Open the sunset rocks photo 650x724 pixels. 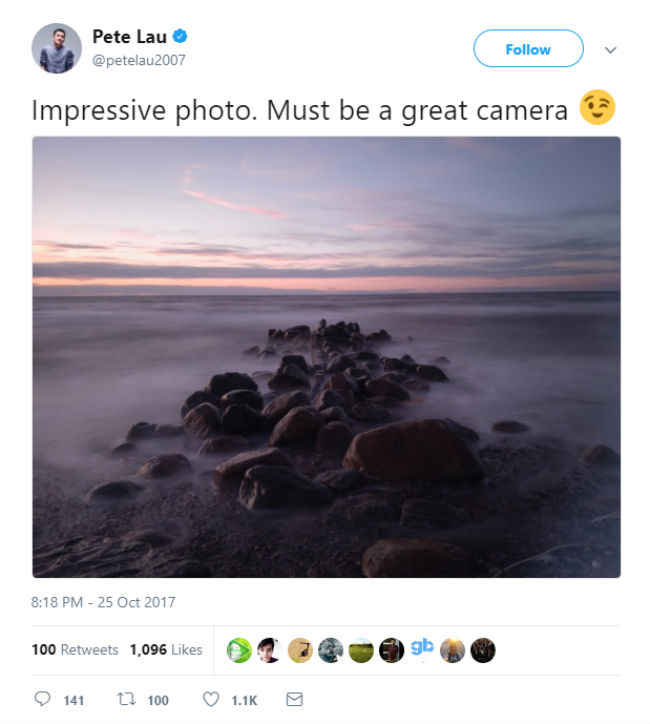(326, 357)
